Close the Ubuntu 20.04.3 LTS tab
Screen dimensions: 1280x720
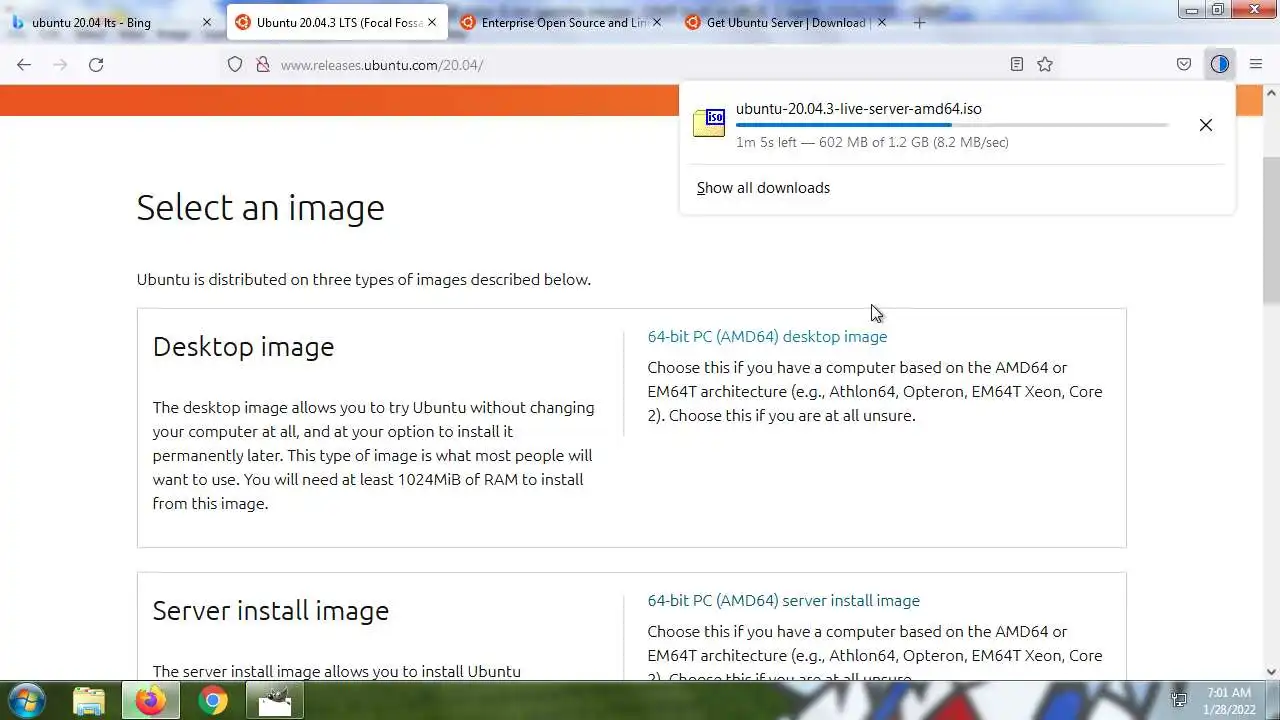(432, 22)
